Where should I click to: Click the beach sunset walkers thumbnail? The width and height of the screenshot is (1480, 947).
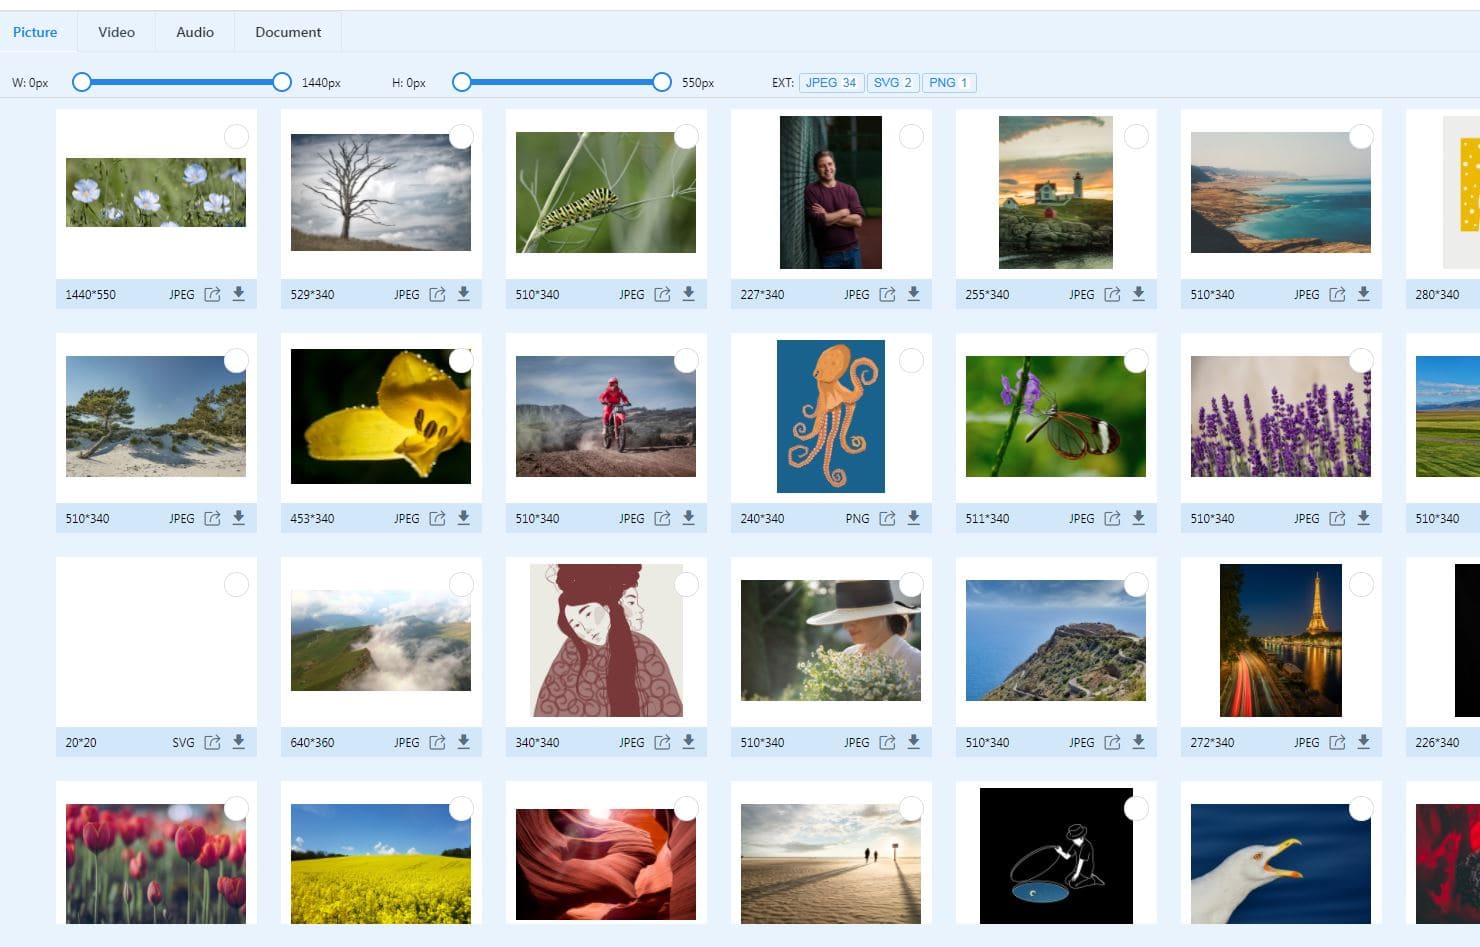coord(831,864)
